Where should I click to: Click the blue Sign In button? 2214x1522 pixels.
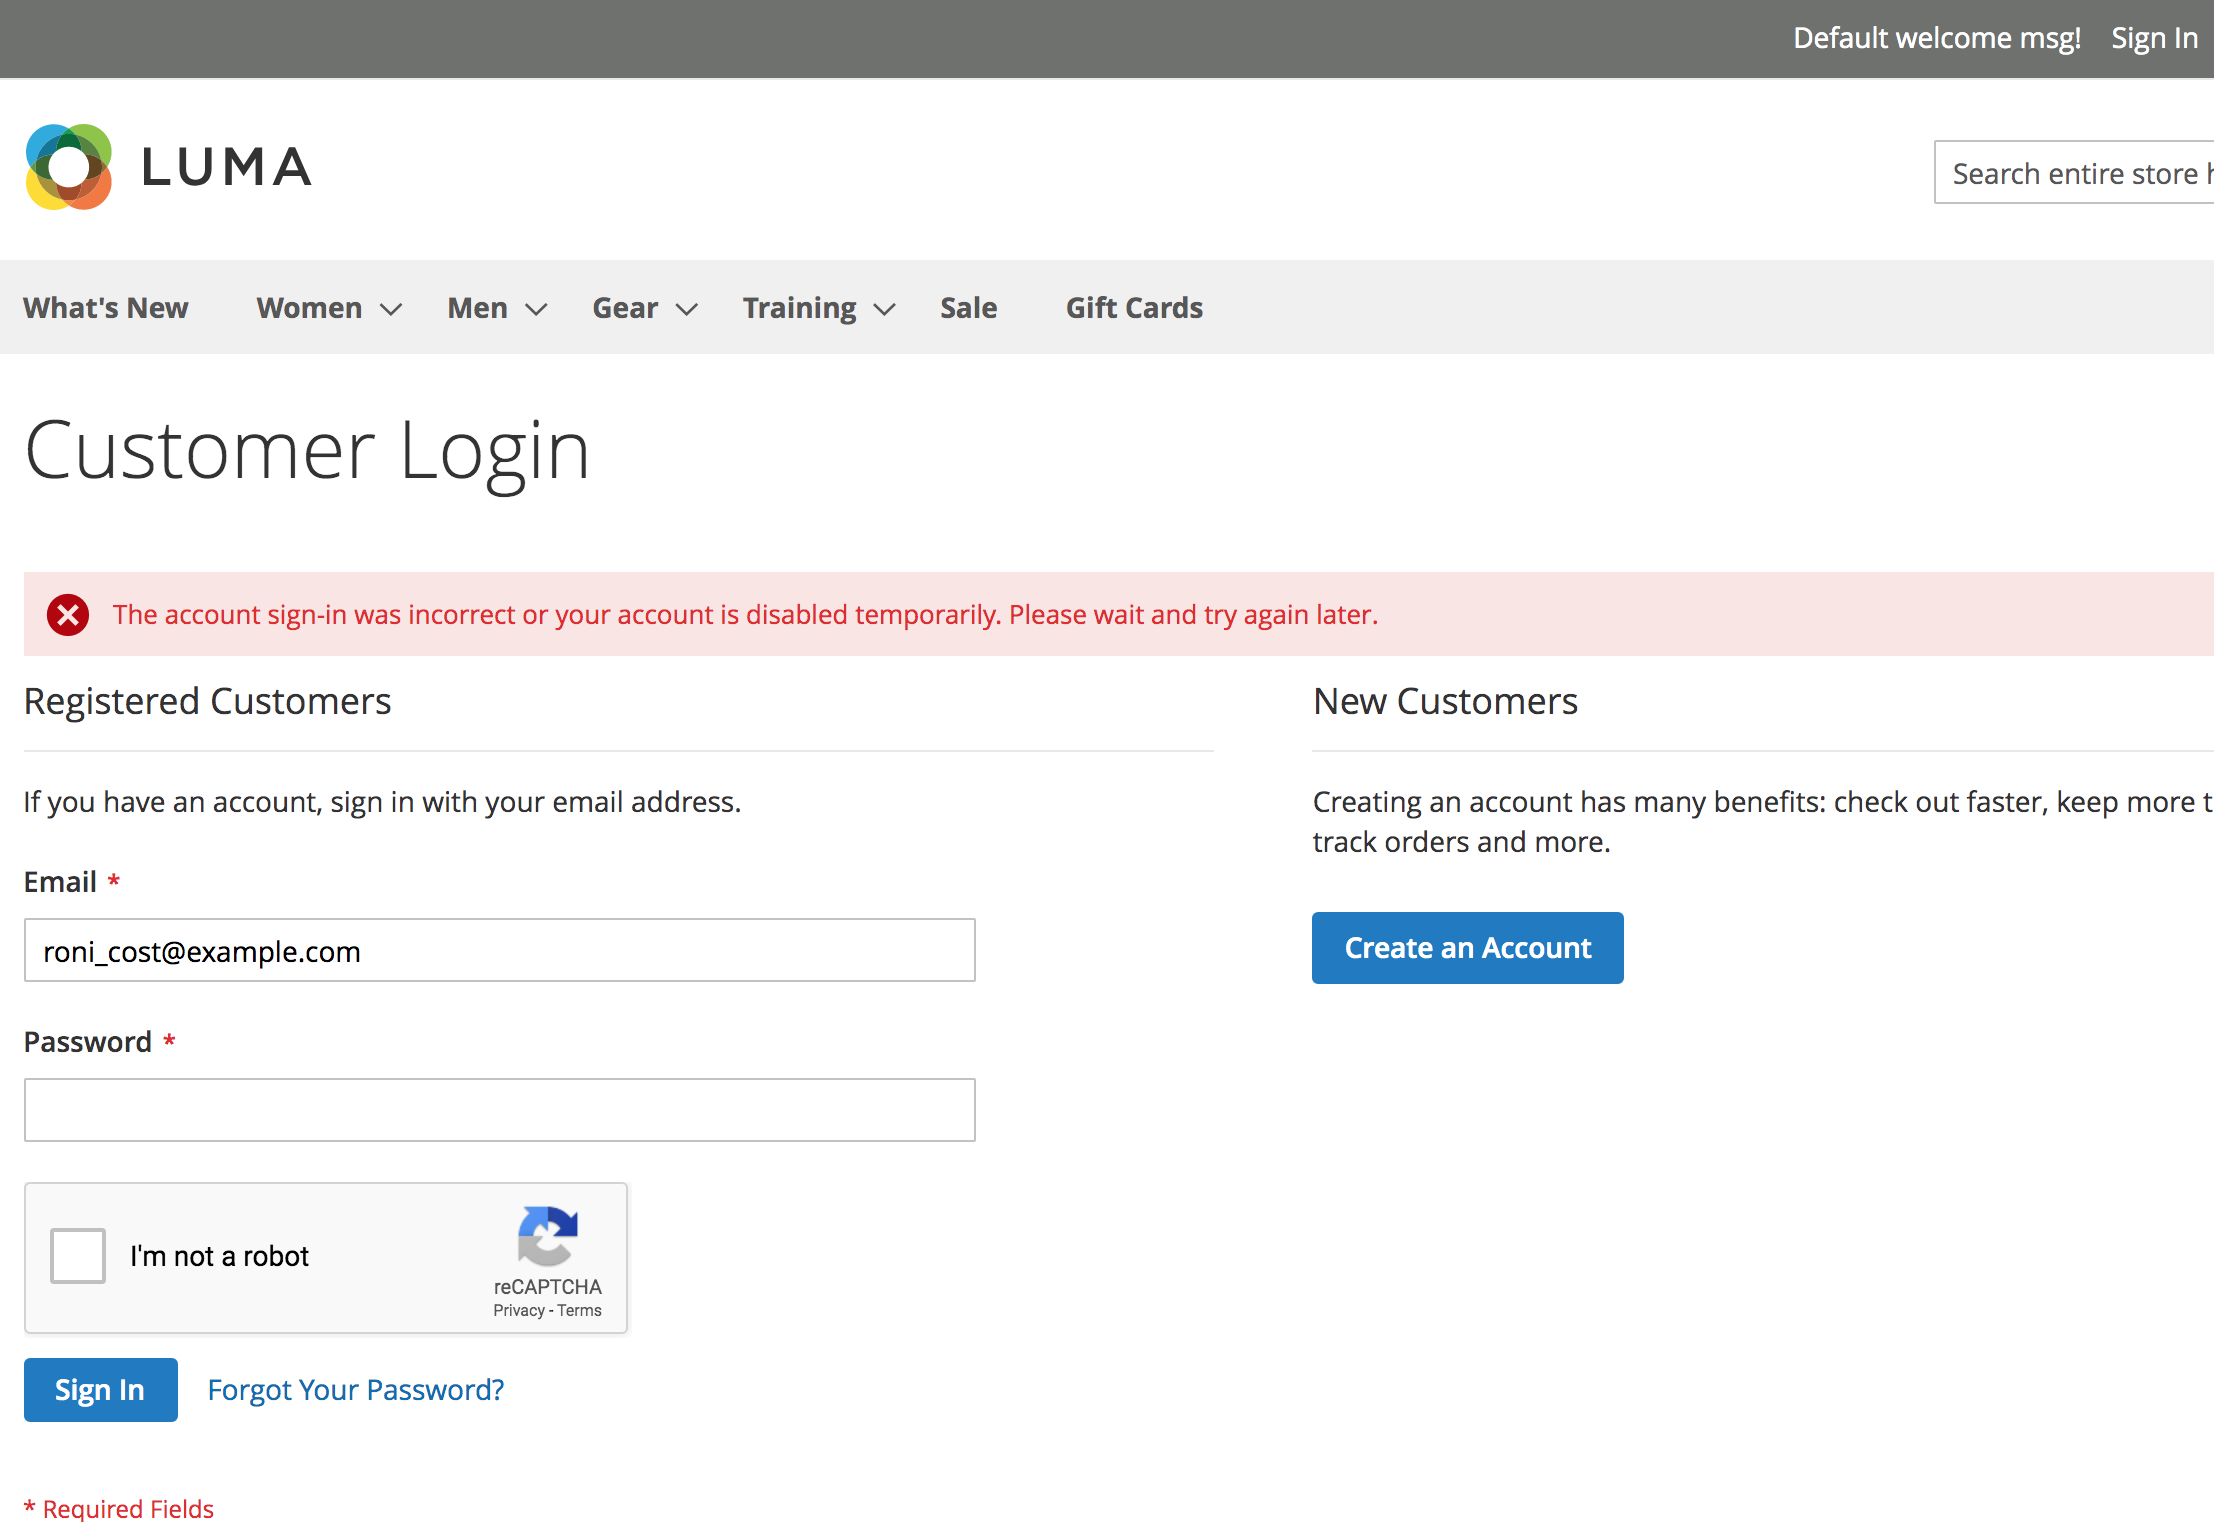pyautogui.click(x=101, y=1390)
